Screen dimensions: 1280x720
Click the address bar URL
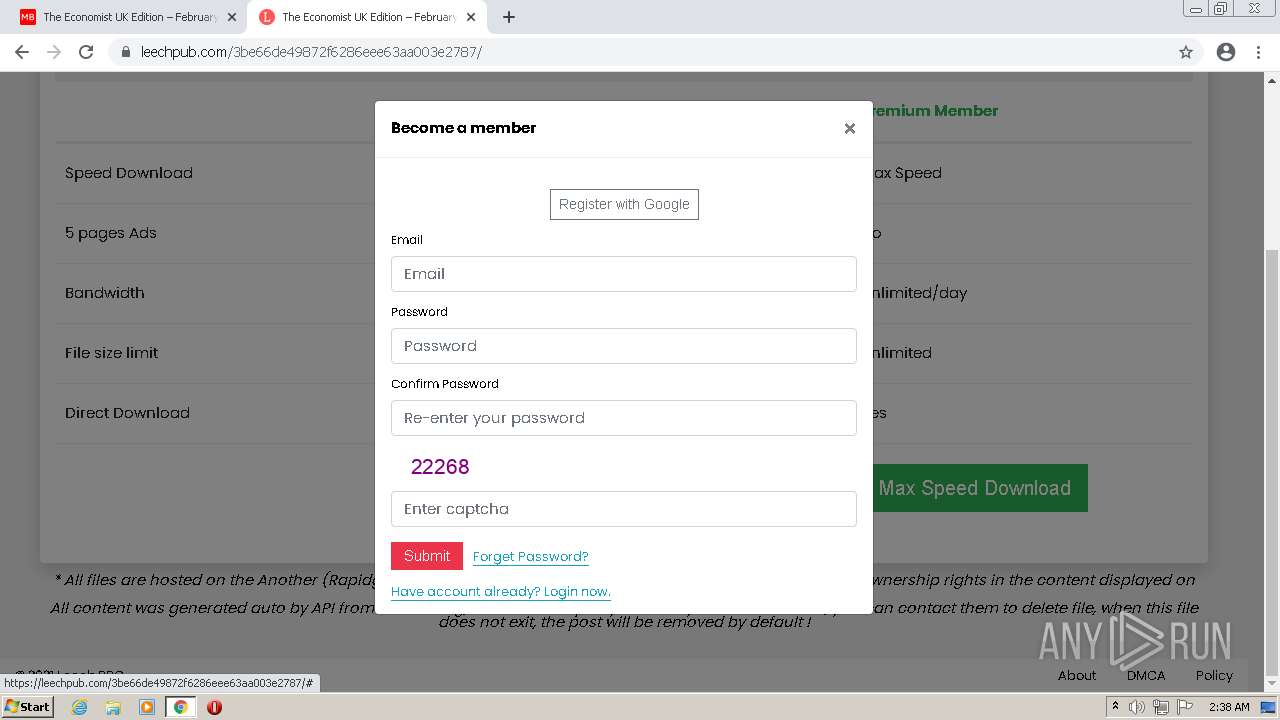click(x=312, y=52)
